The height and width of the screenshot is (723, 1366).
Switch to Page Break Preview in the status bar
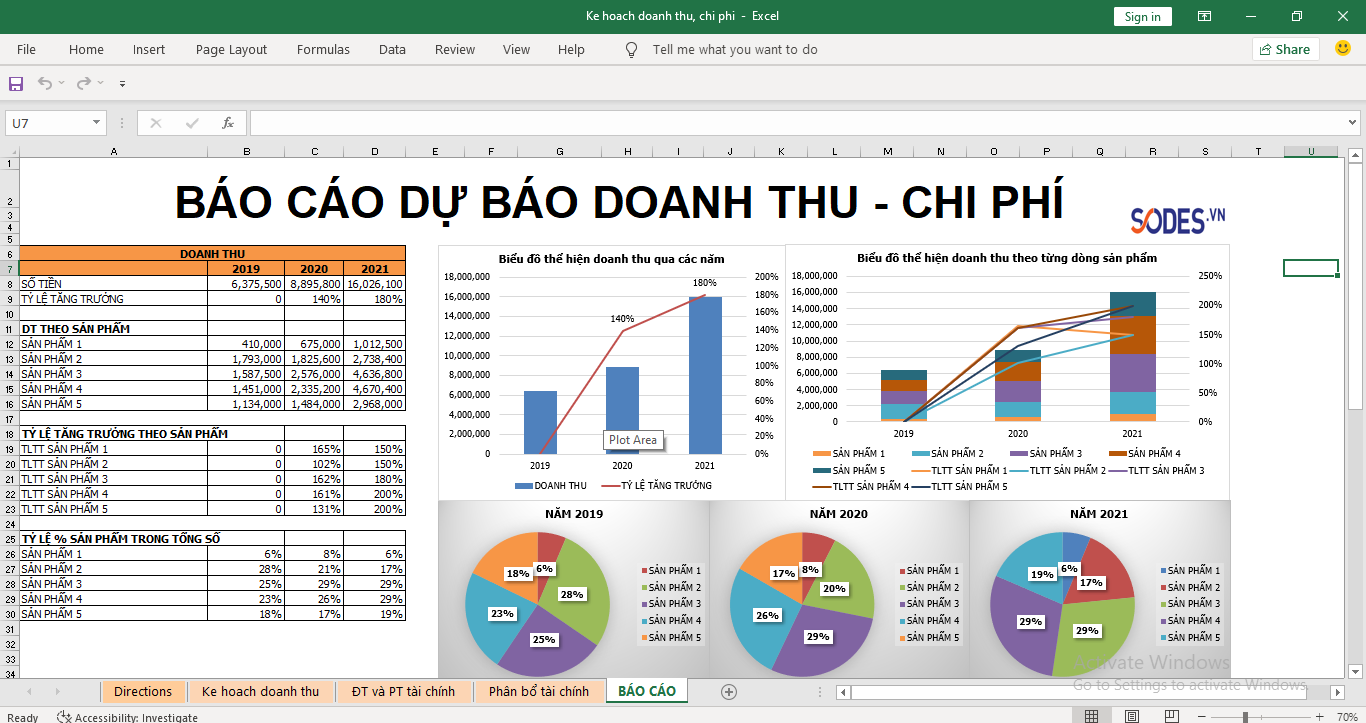(1171, 716)
